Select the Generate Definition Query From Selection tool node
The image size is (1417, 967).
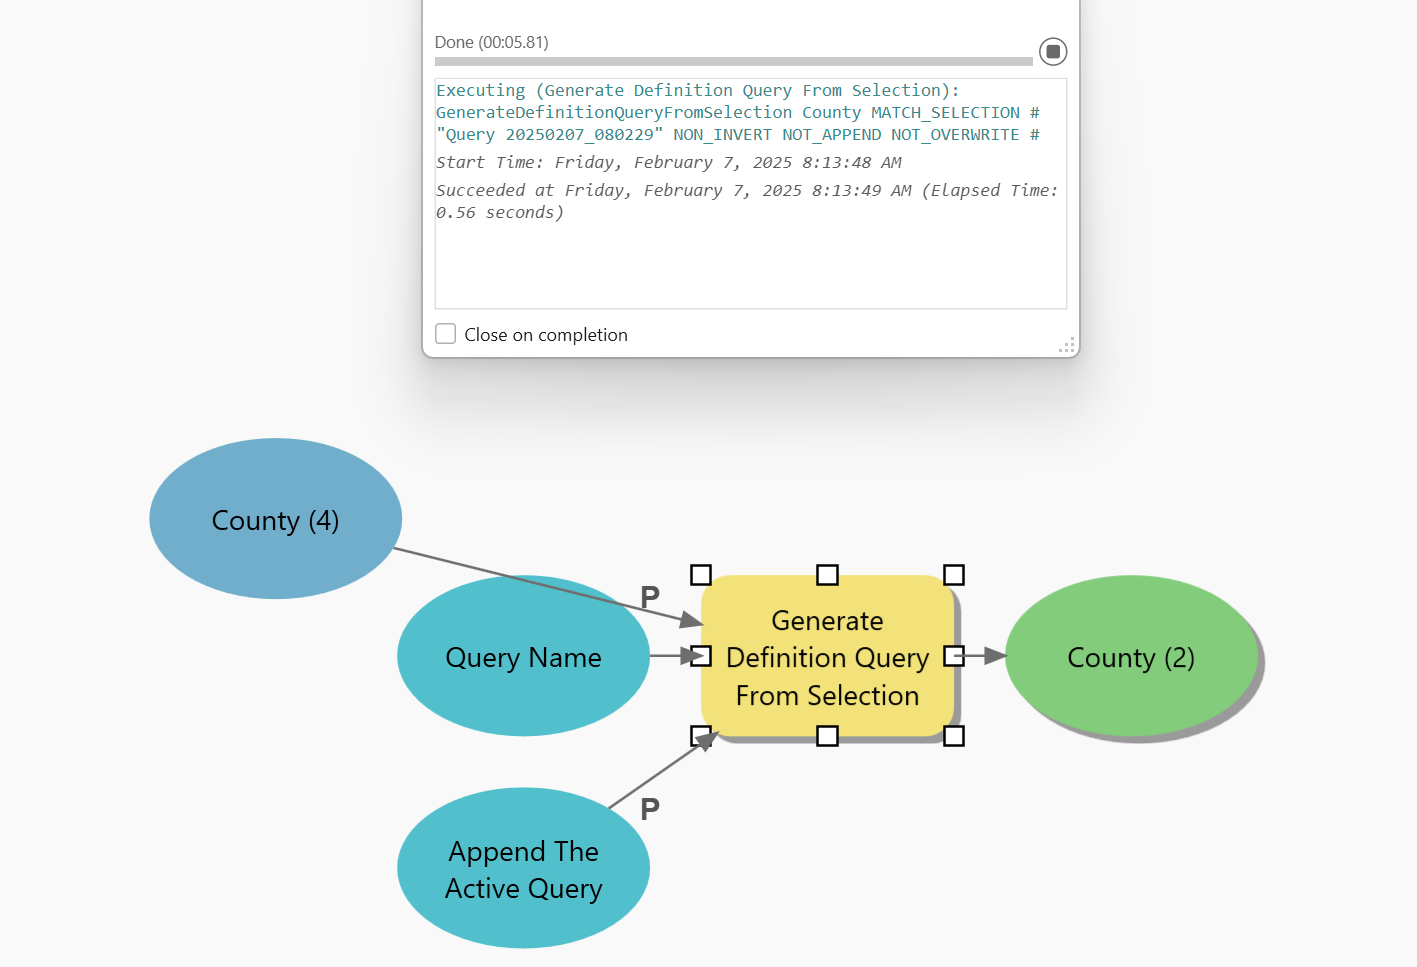tap(827, 657)
